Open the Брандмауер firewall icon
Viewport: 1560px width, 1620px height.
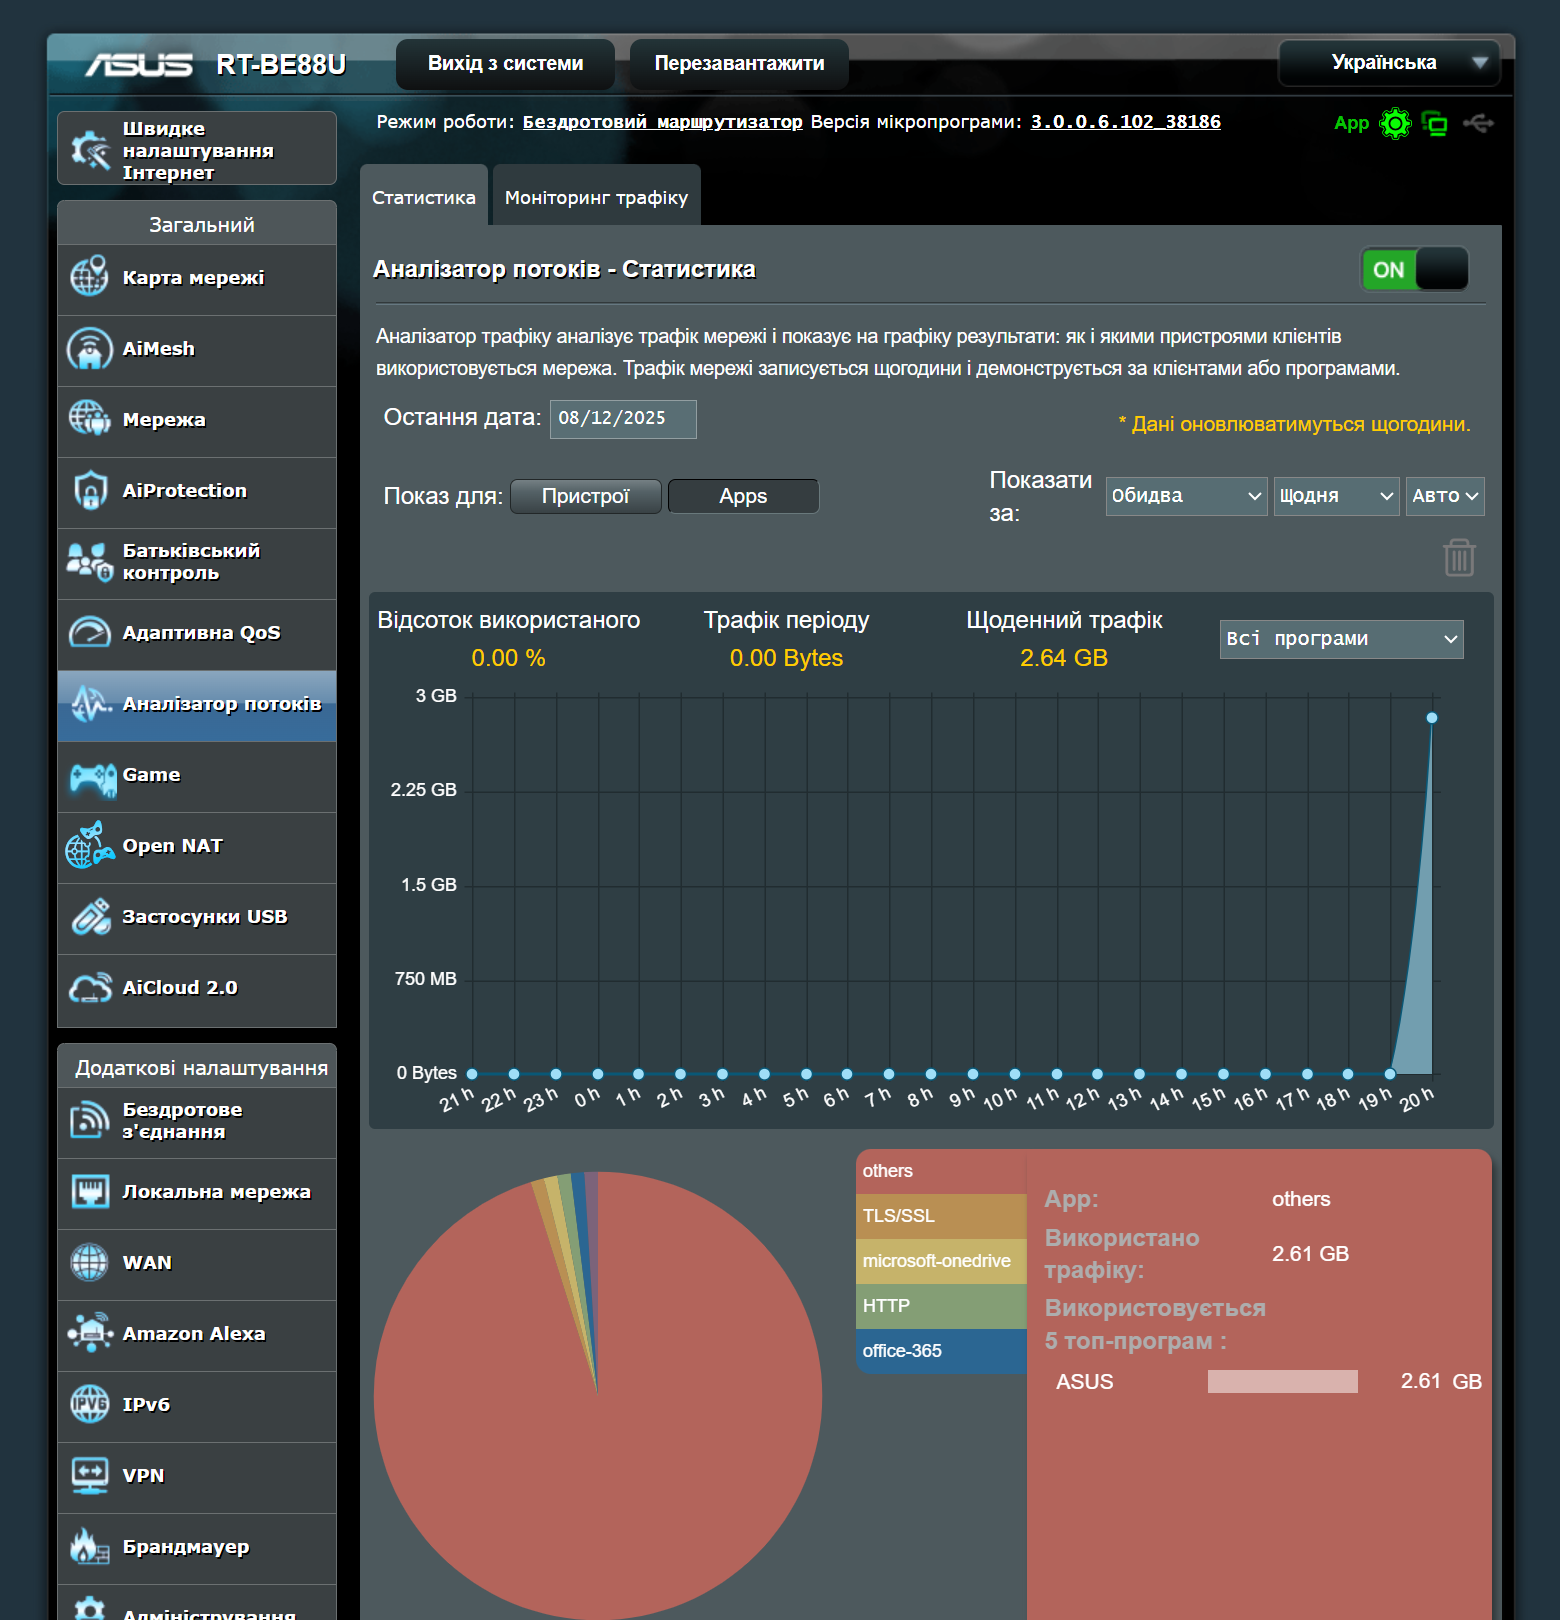point(90,1546)
